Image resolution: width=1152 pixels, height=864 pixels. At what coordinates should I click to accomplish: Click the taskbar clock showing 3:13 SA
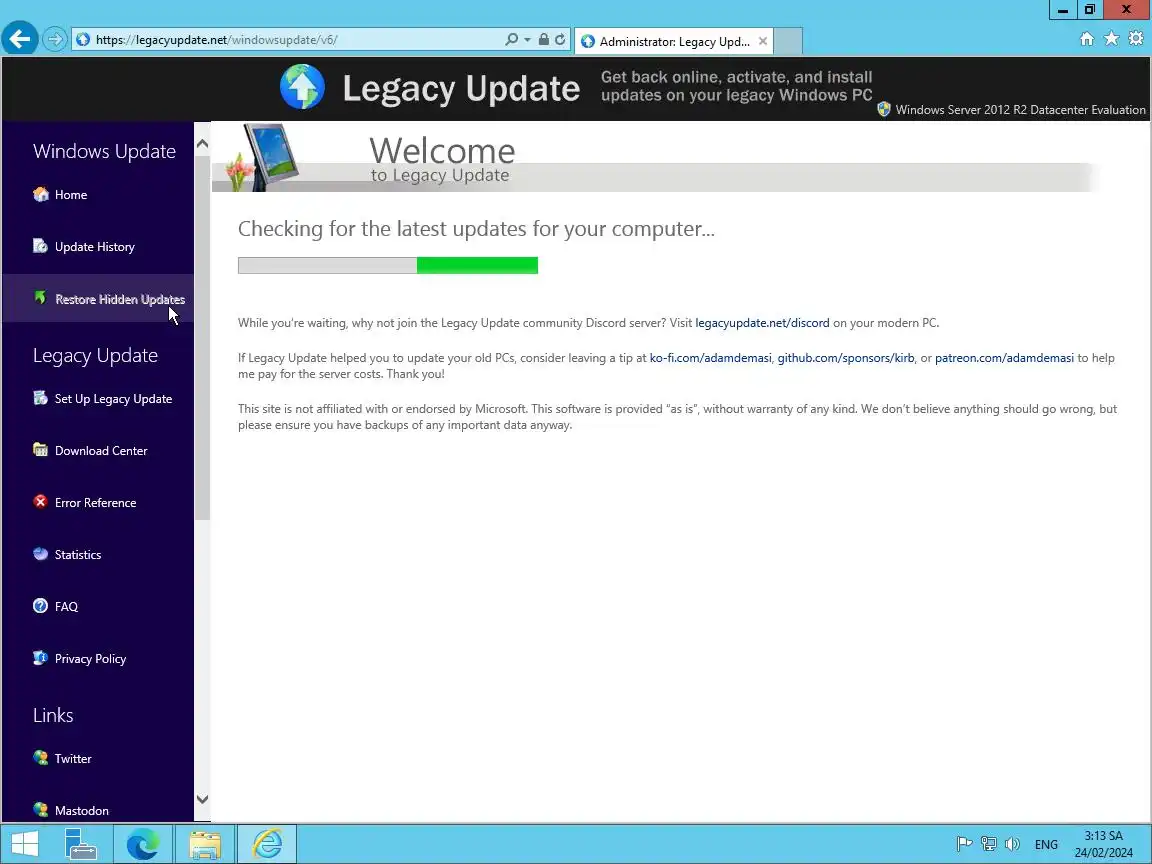[1104, 844]
